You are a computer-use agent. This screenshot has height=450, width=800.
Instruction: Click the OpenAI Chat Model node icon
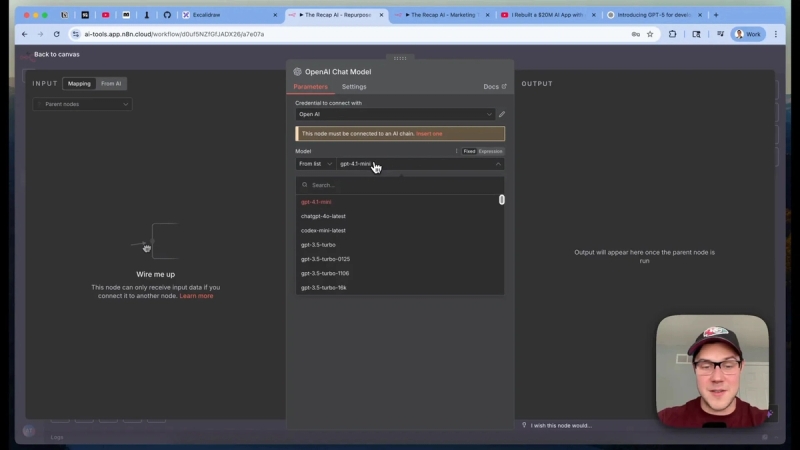click(x=297, y=72)
